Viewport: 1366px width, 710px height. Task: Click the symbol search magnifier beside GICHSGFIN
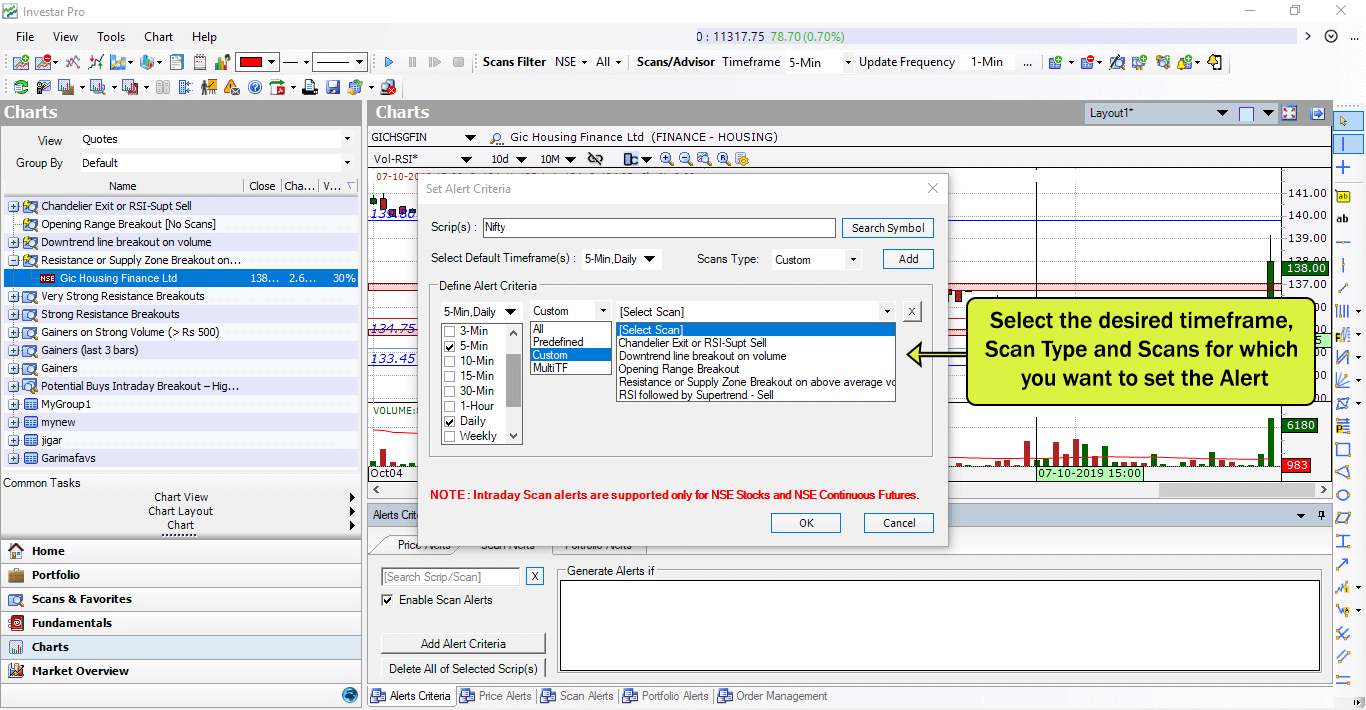click(497, 138)
